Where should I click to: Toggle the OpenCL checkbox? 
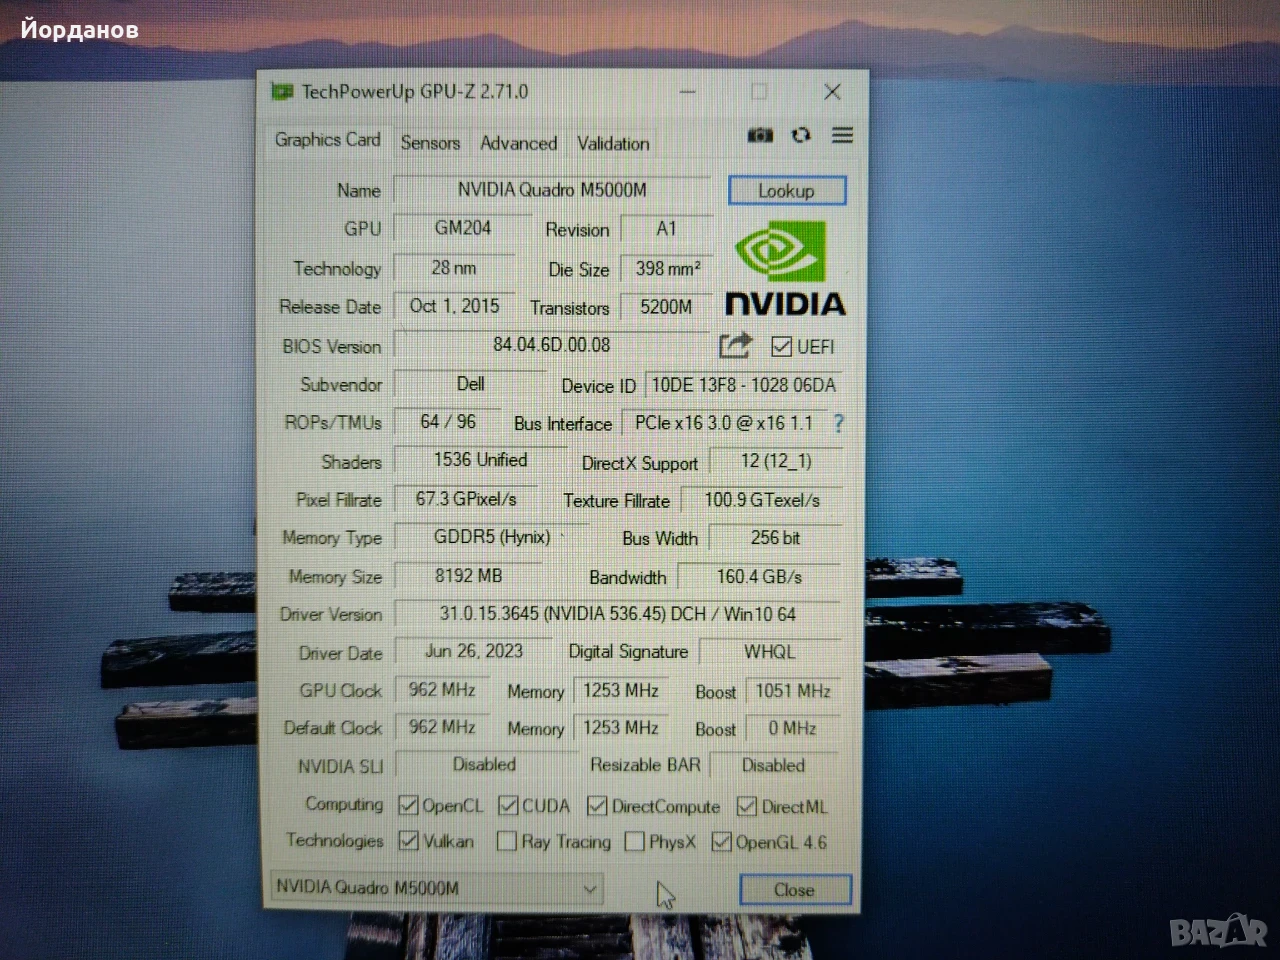408,805
